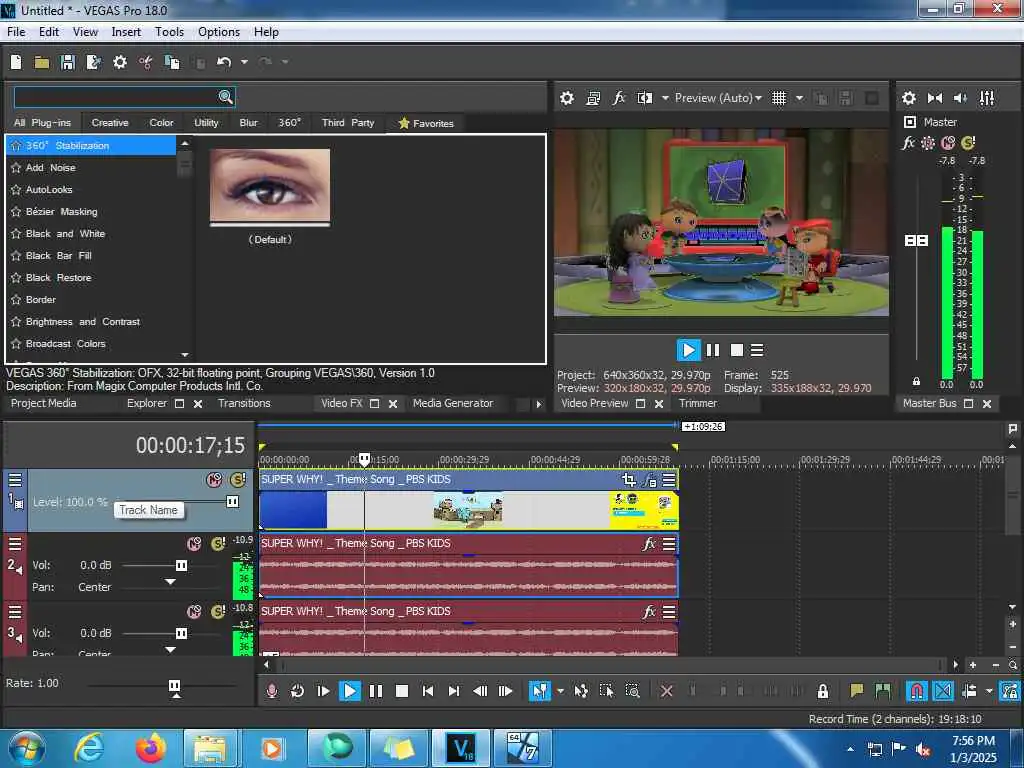Open the Project Media tab
The image size is (1024, 768).
[44, 404]
